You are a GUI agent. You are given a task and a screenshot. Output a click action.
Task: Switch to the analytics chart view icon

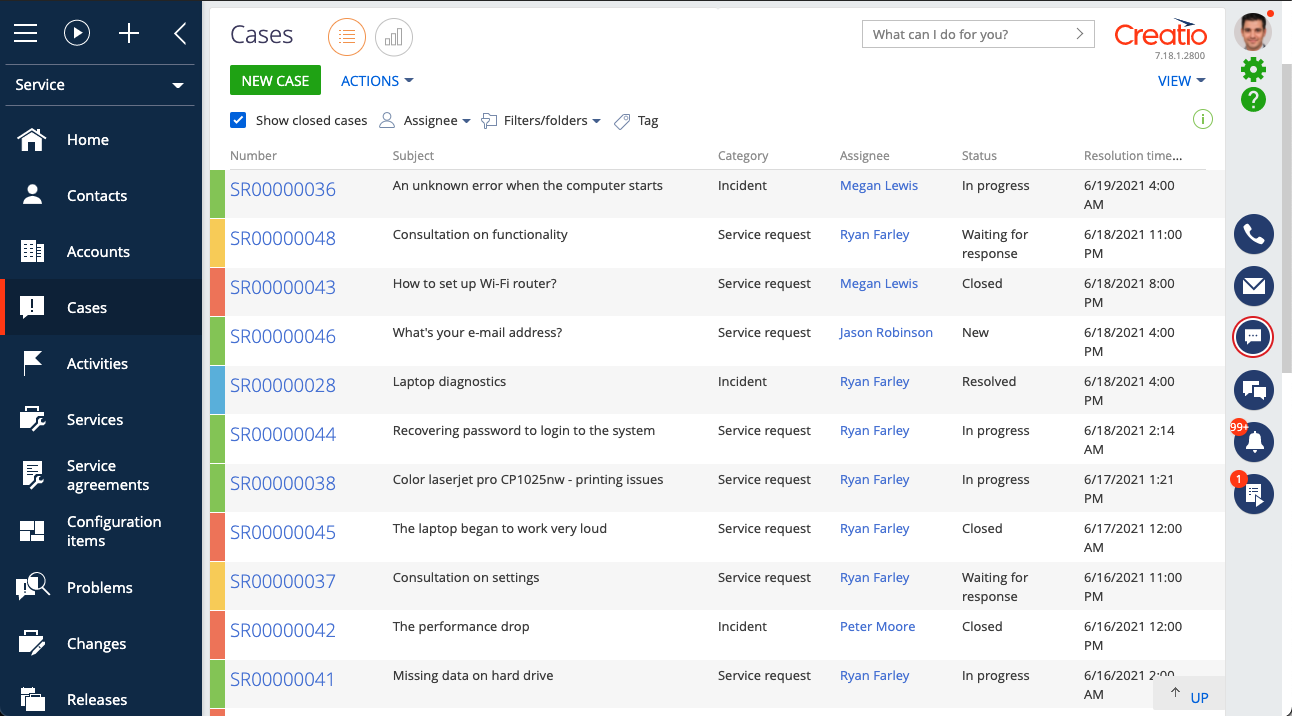click(394, 37)
